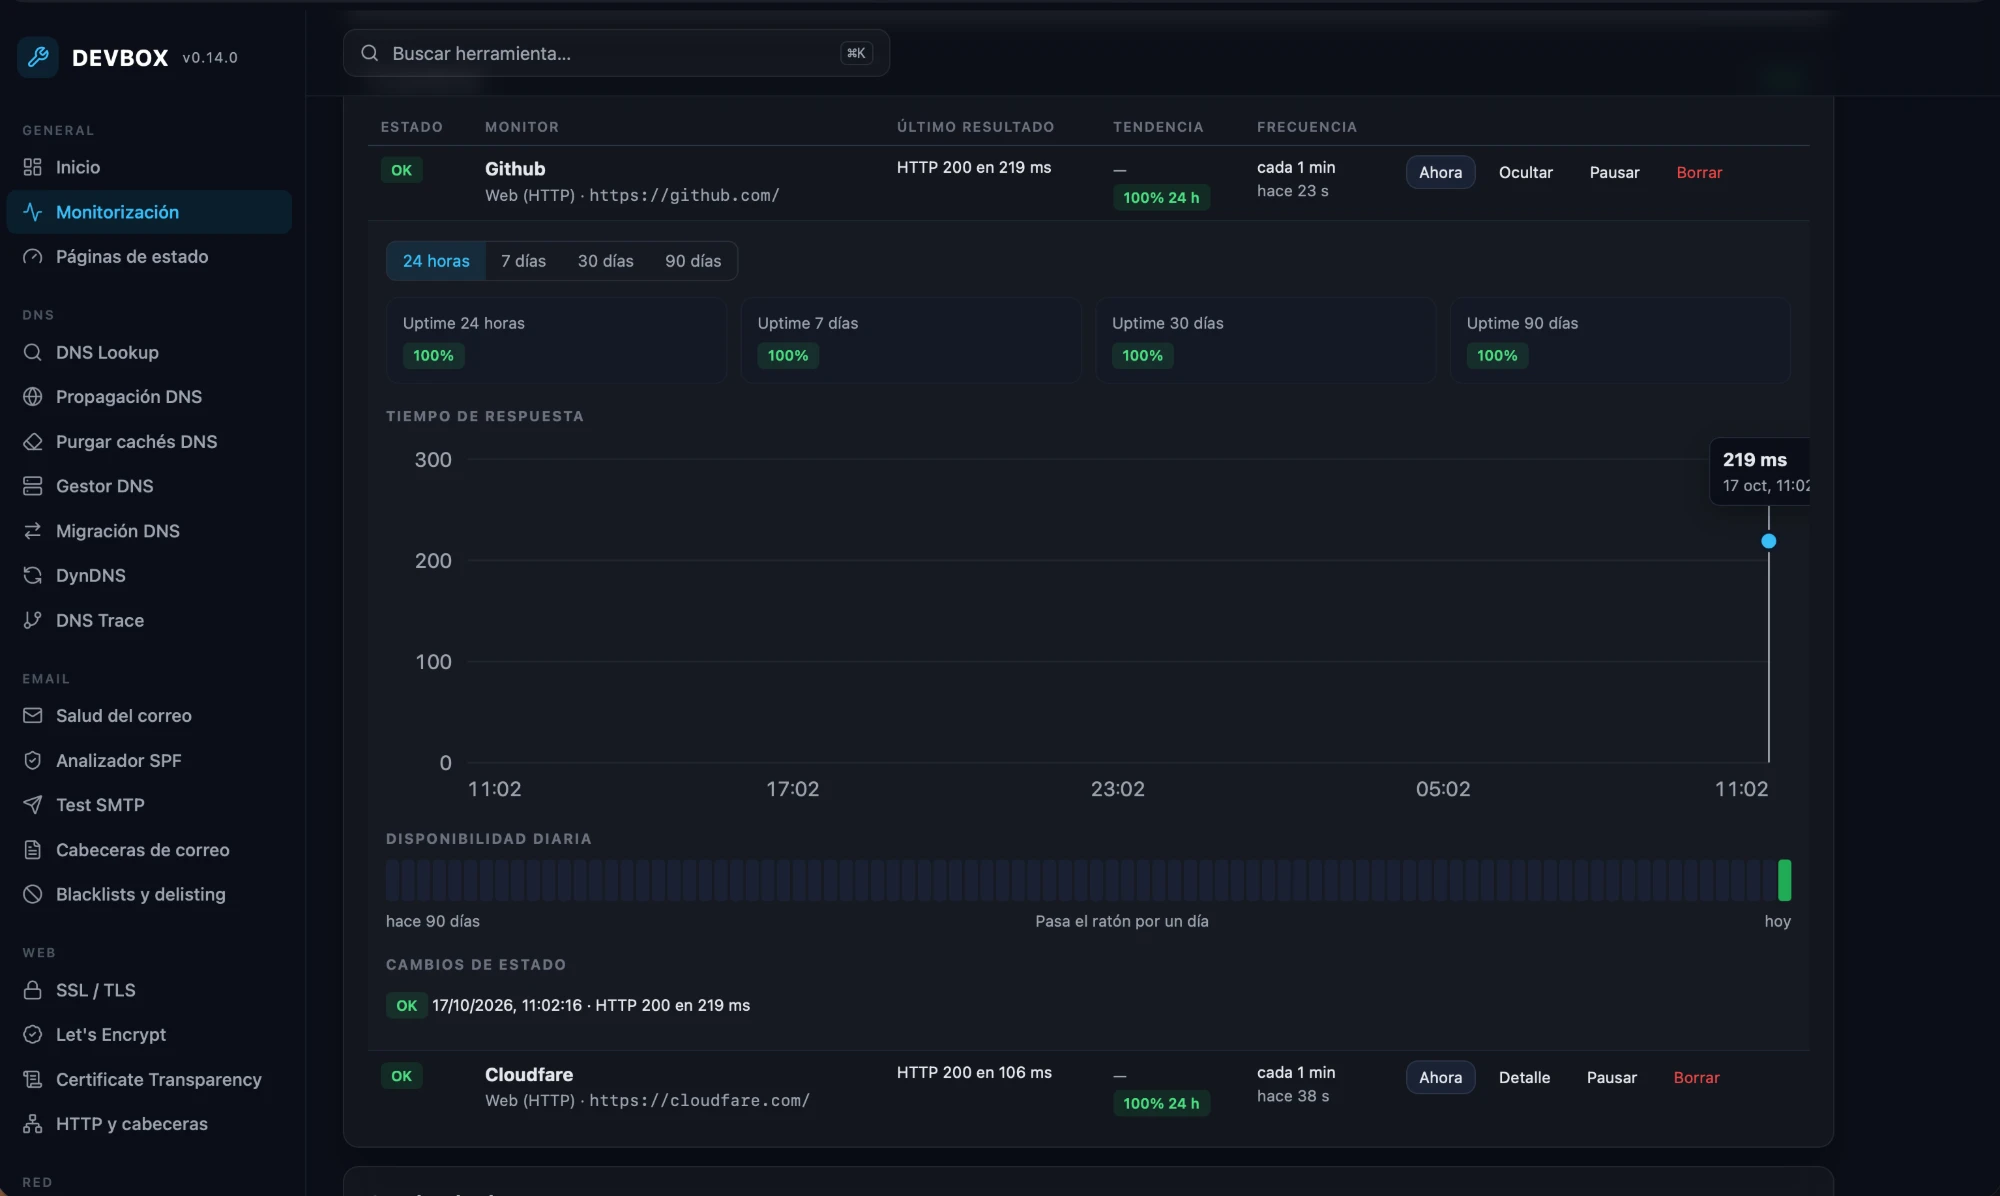Click the SSL / TLS padlock icon

[x=33, y=990]
